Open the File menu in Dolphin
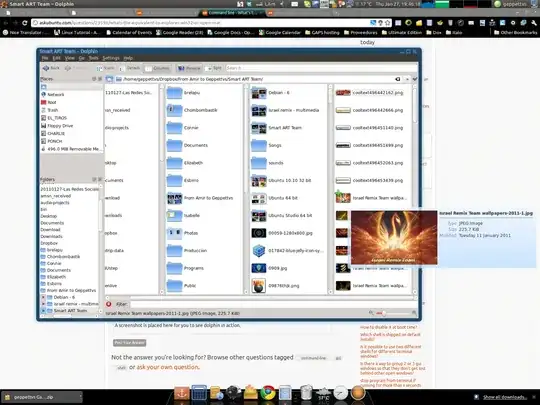540x405 pixels. tap(45, 58)
